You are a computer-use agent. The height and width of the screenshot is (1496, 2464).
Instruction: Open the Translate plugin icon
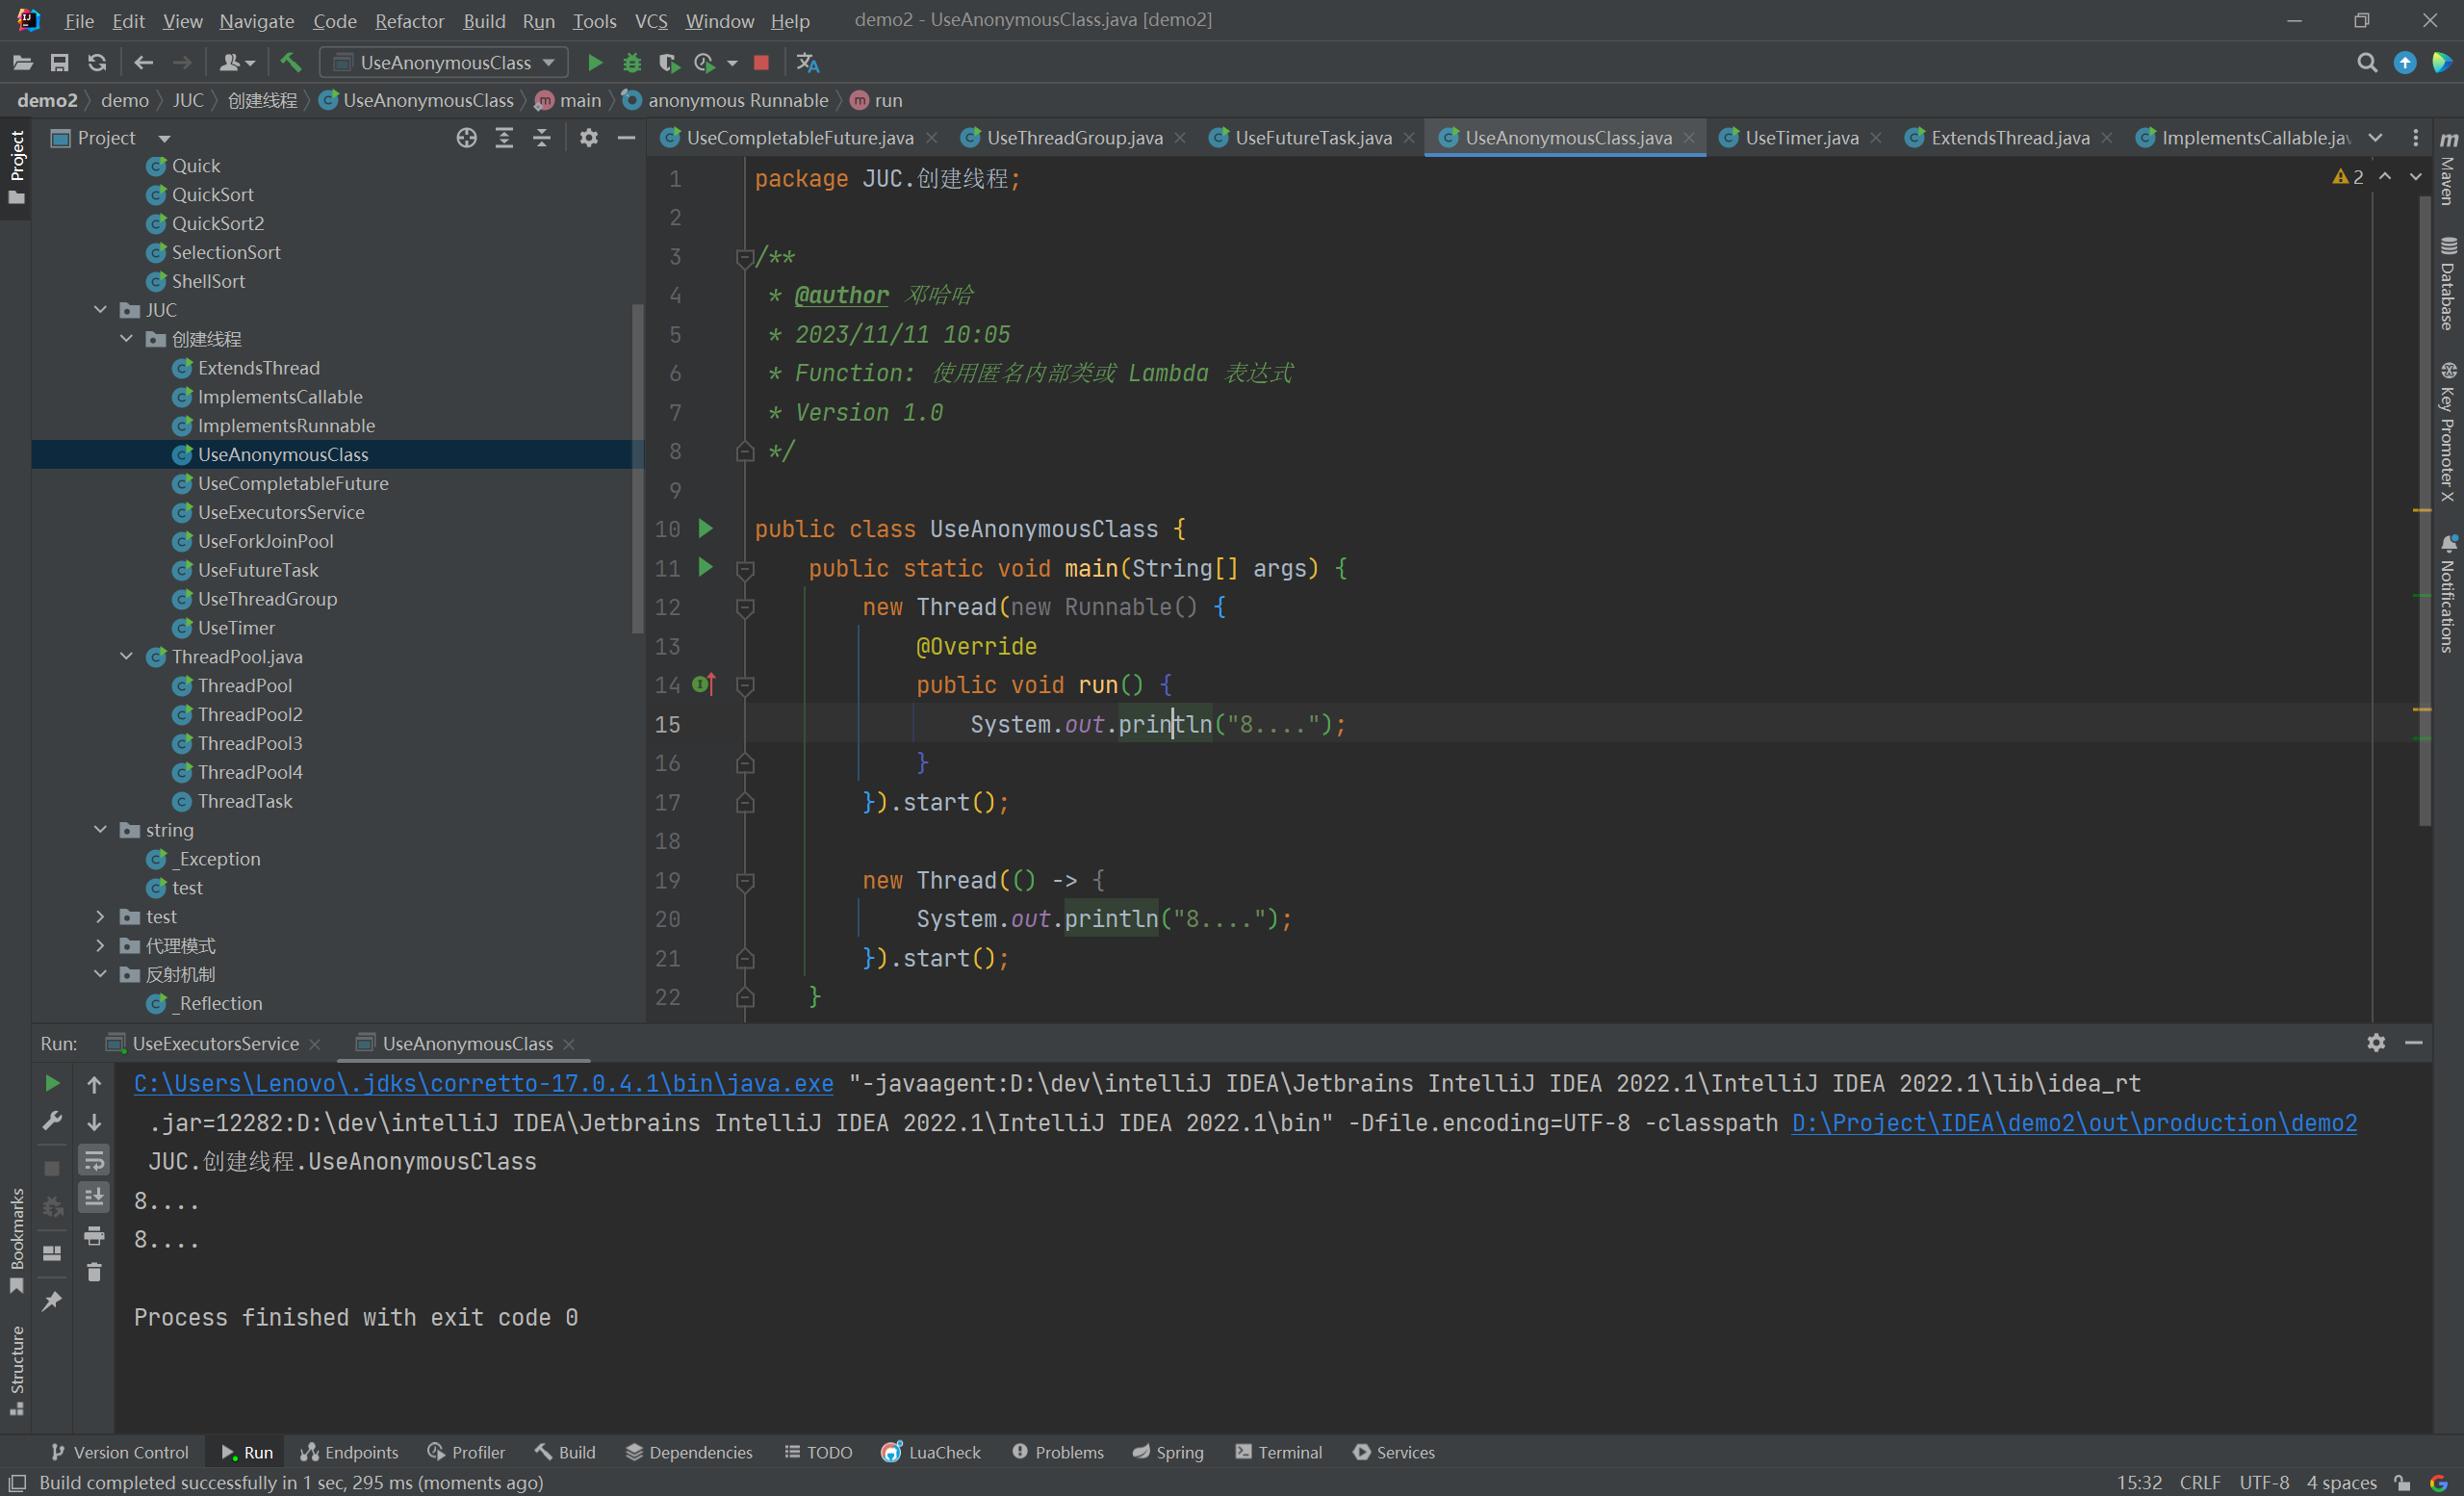pos(808,63)
